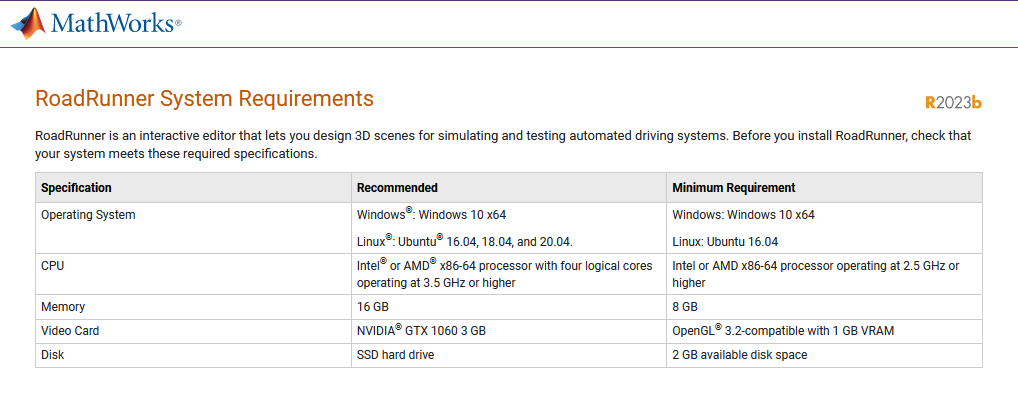
Task: Click the Video Card row label
Action: tap(70, 331)
